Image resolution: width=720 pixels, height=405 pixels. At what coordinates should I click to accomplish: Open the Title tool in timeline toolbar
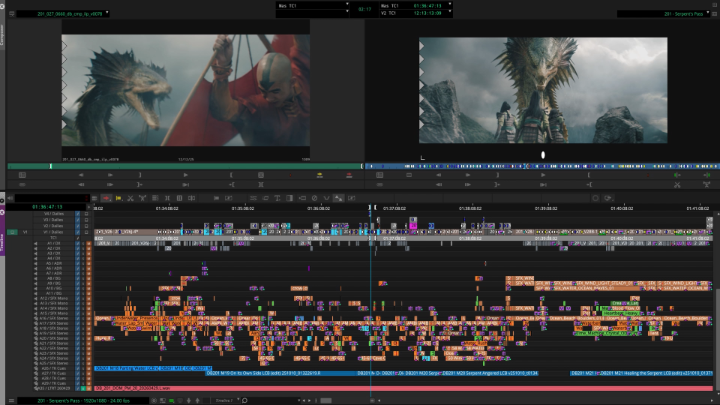coord(277,198)
